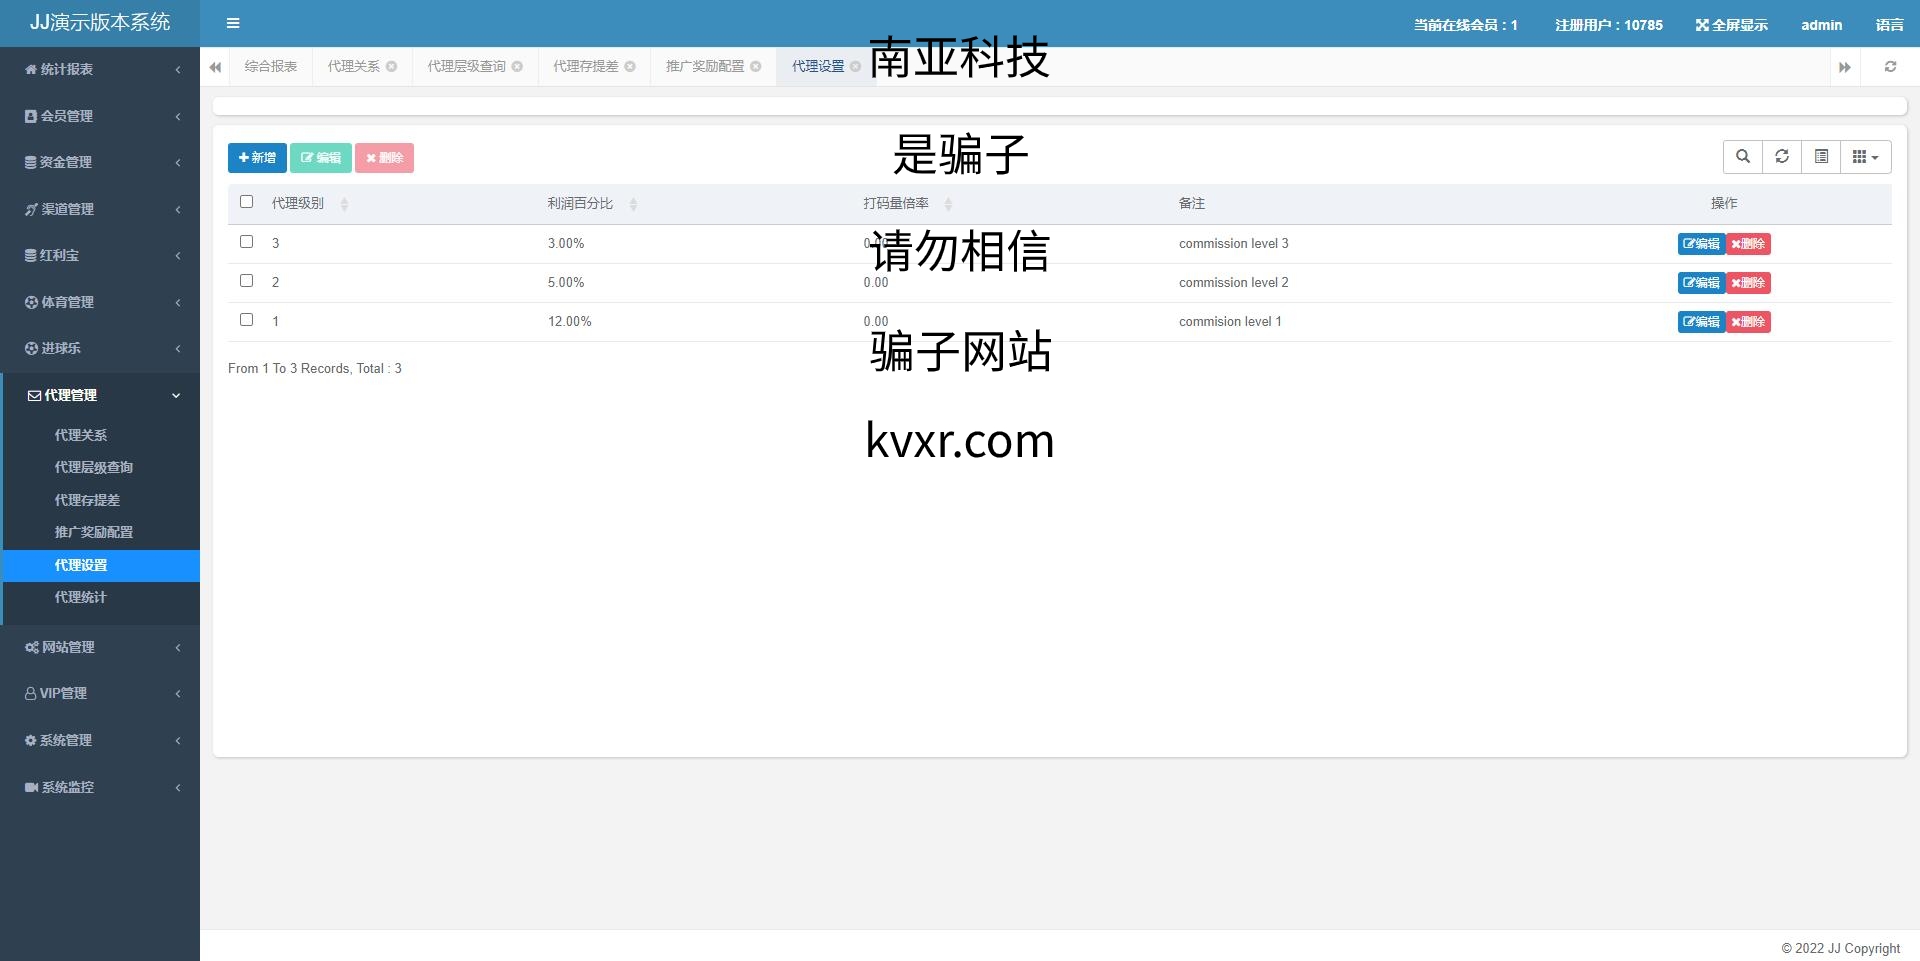Close the 推广奖励配置 tab

(x=756, y=67)
